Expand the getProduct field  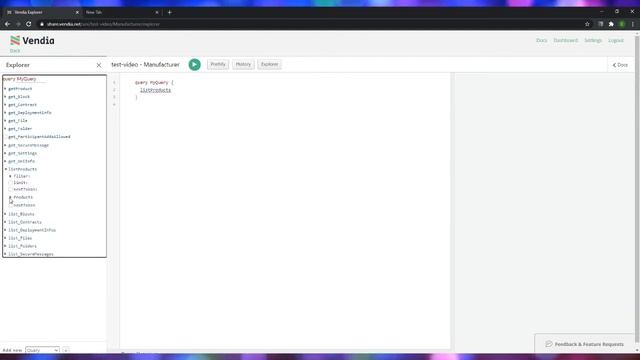pos(5,89)
